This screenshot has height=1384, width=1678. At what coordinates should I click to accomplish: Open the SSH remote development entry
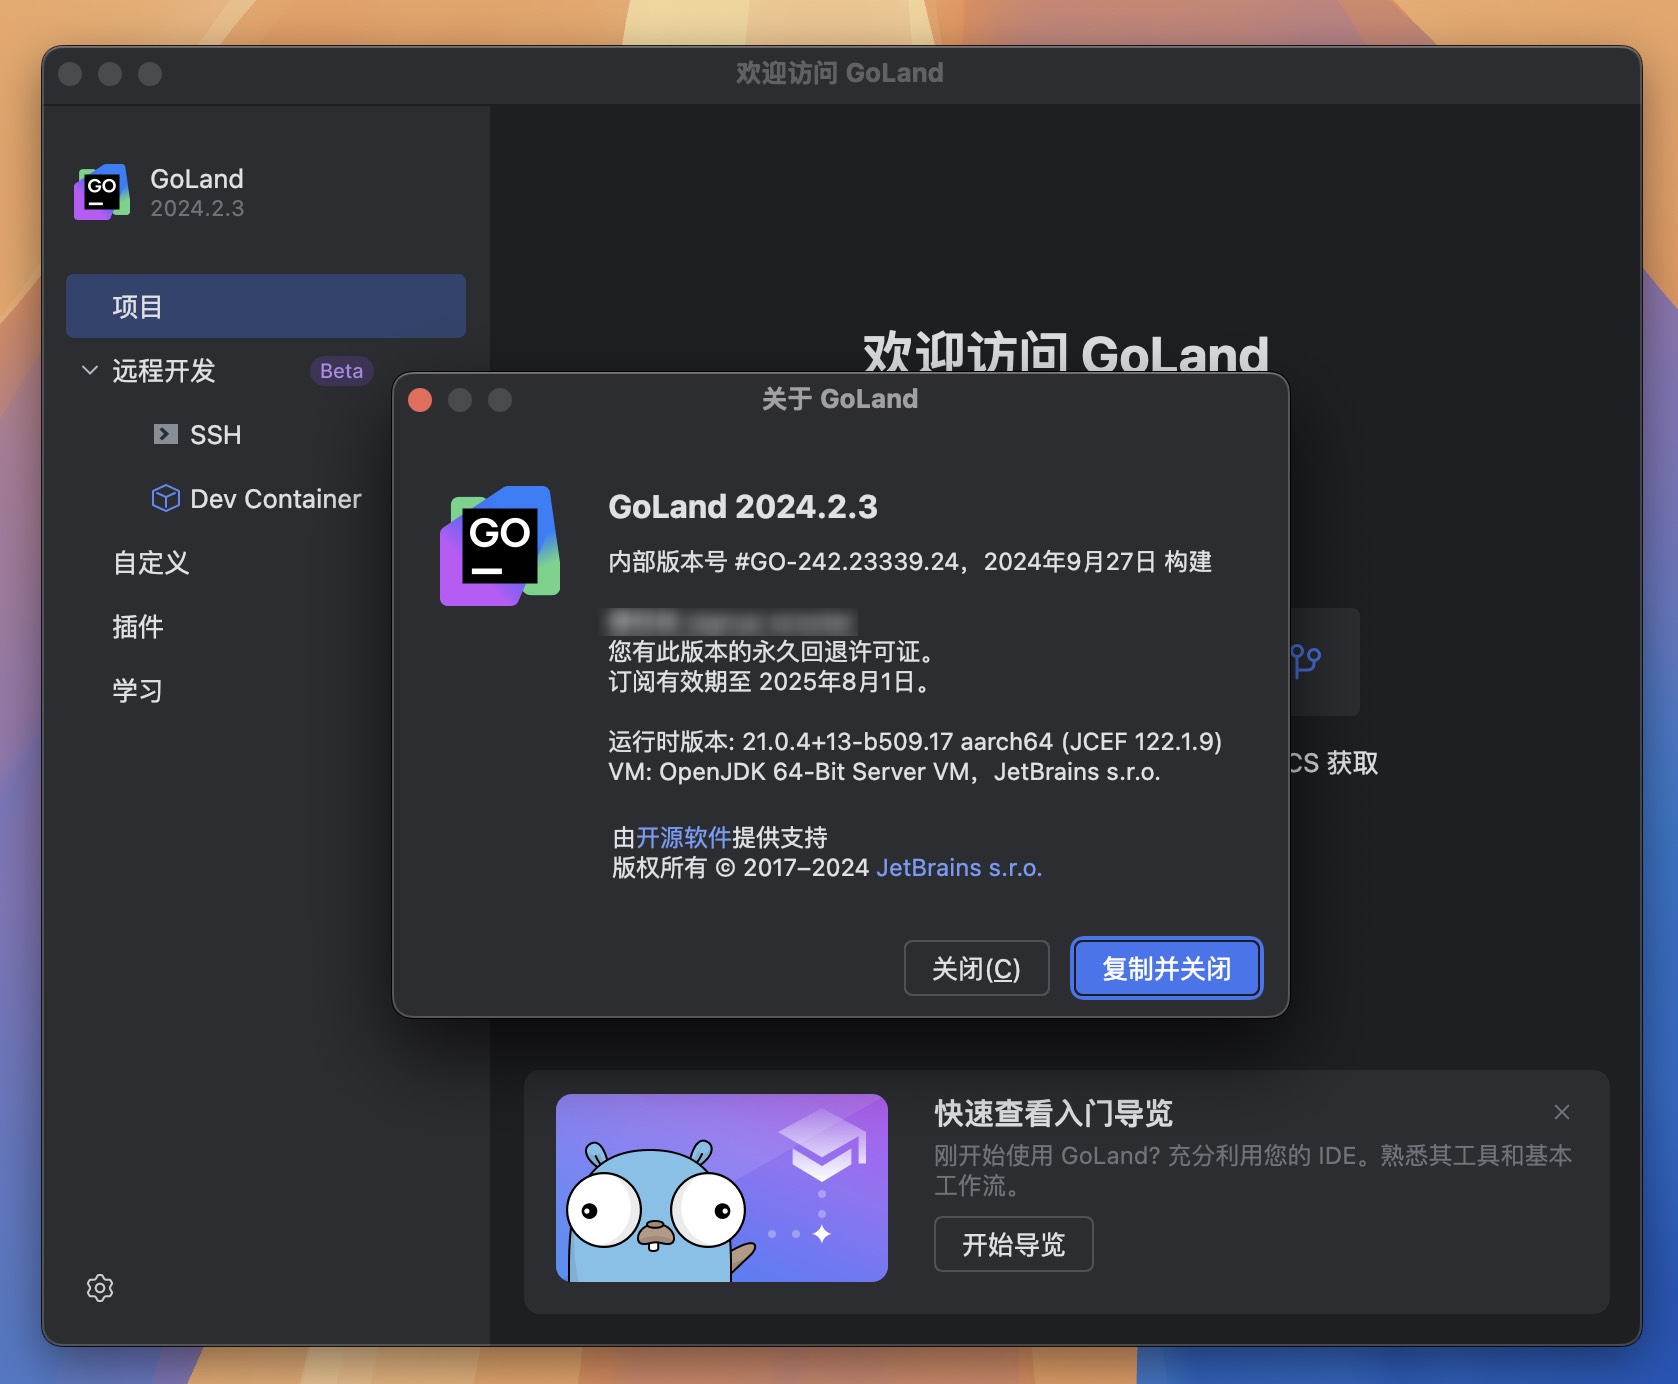coord(215,435)
